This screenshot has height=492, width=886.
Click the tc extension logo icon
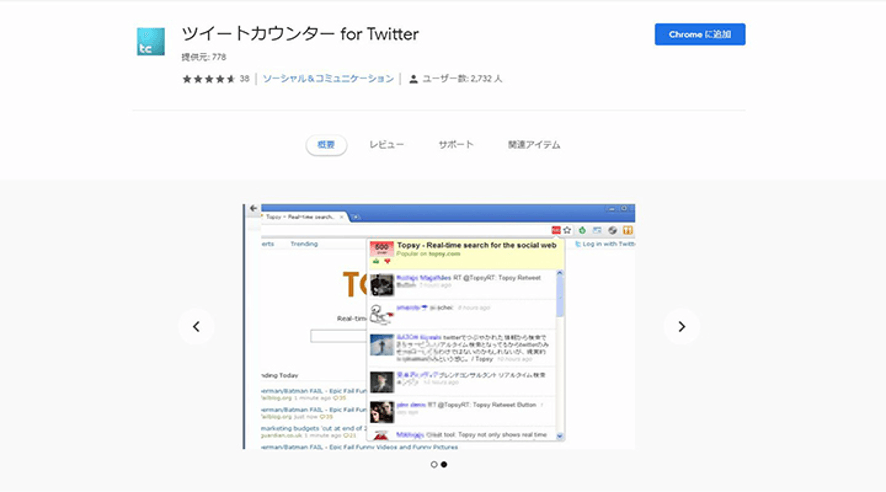[151, 42]
